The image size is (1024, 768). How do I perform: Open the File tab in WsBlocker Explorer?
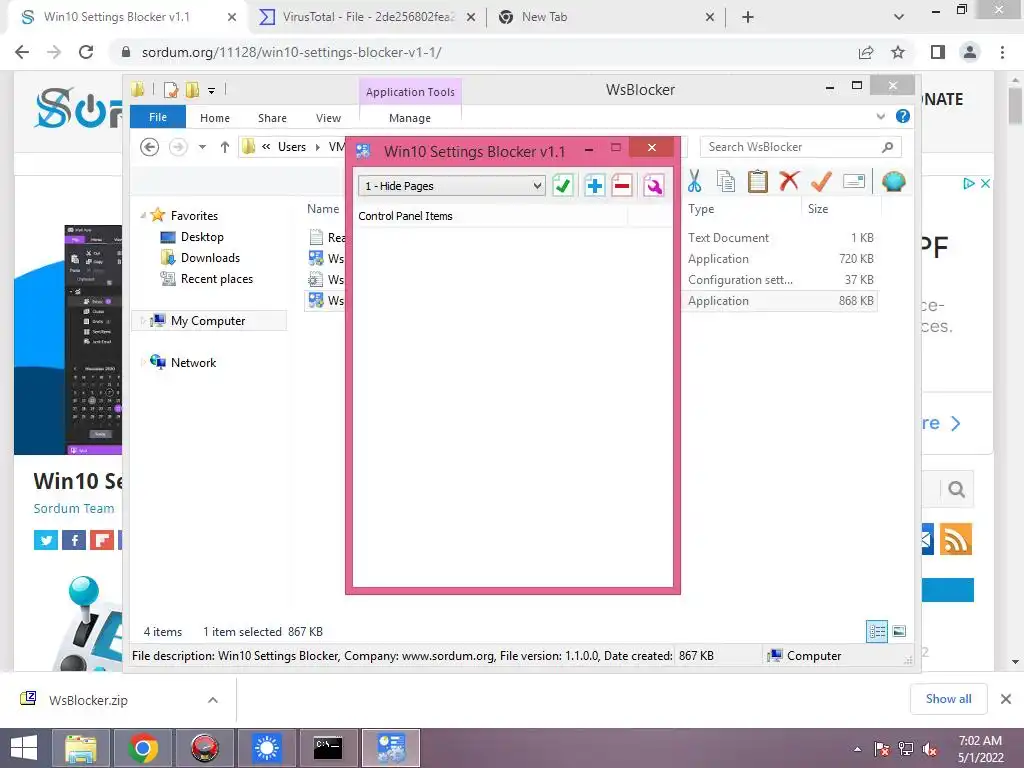pos(158,118)
